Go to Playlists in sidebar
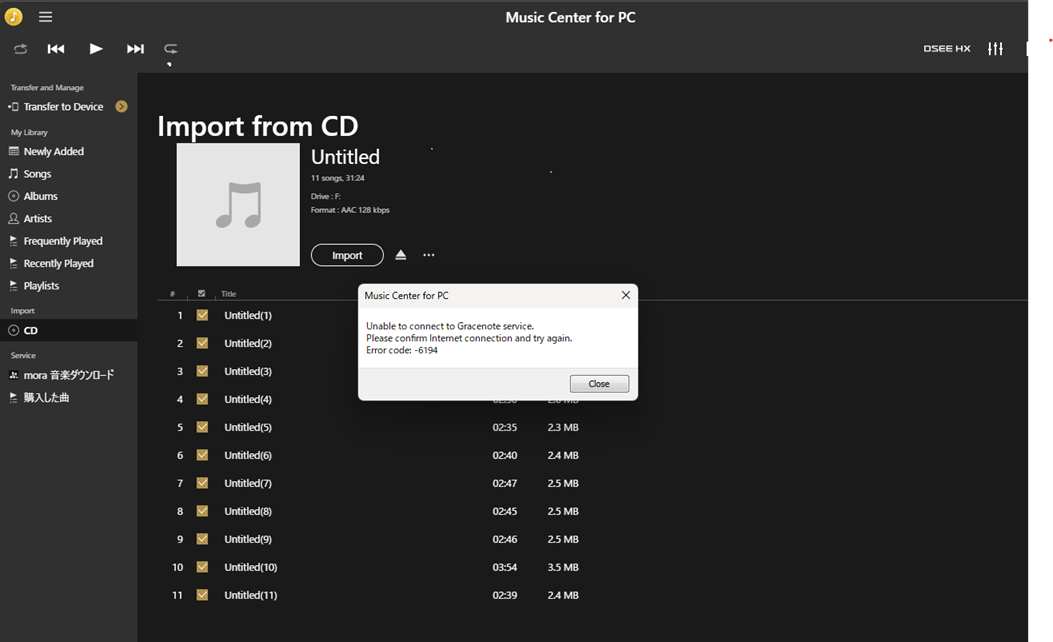 (x=41, y=286)
